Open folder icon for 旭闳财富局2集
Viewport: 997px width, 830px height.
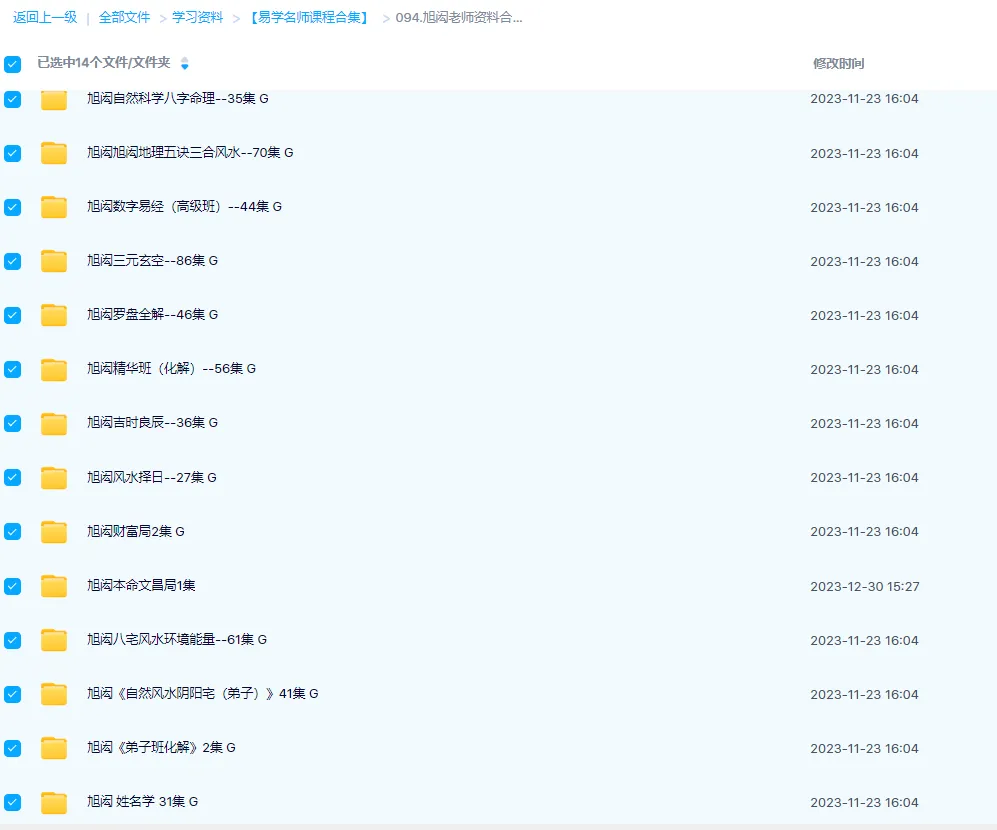click(54, 532)
